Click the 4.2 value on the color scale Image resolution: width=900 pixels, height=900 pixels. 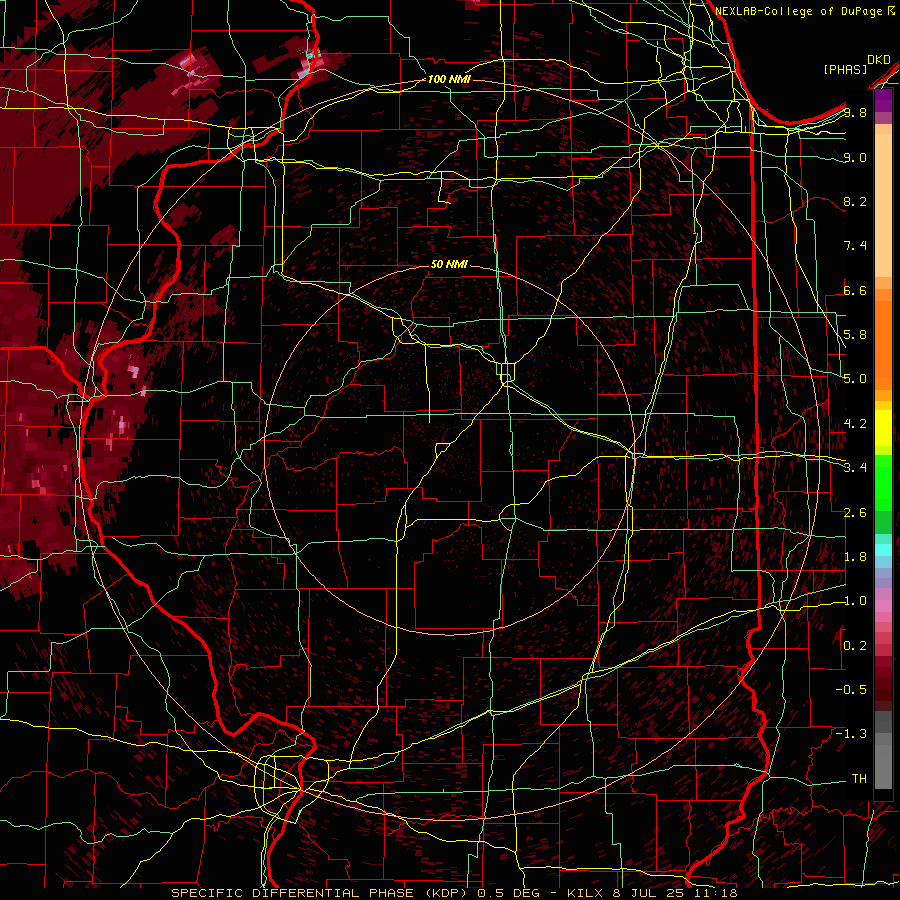click(x=855, y=424)
